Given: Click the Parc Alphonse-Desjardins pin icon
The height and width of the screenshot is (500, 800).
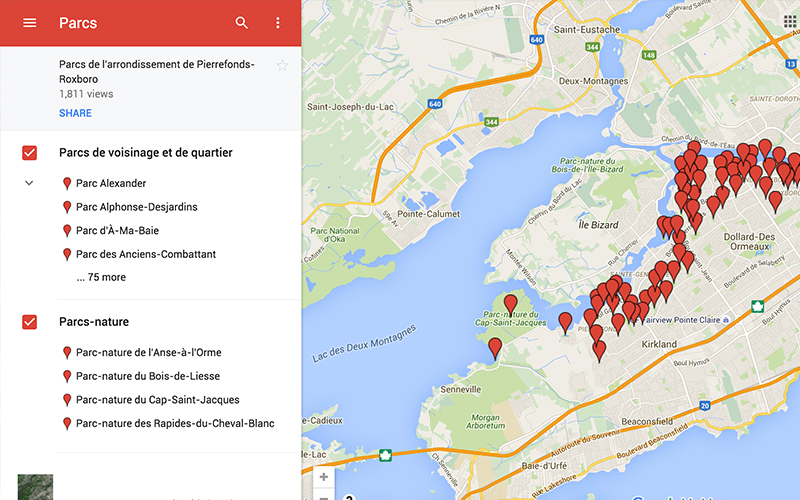Looking at the screenshot, I should coord(67,207).
